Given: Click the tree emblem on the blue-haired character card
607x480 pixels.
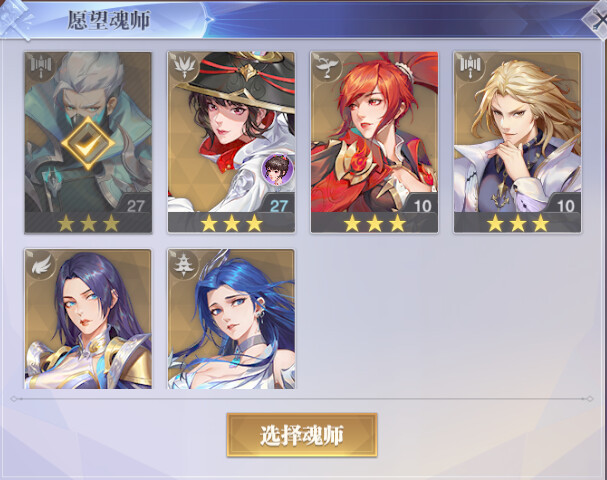Looking at the screenshot, I should click(x=183, y=264).
